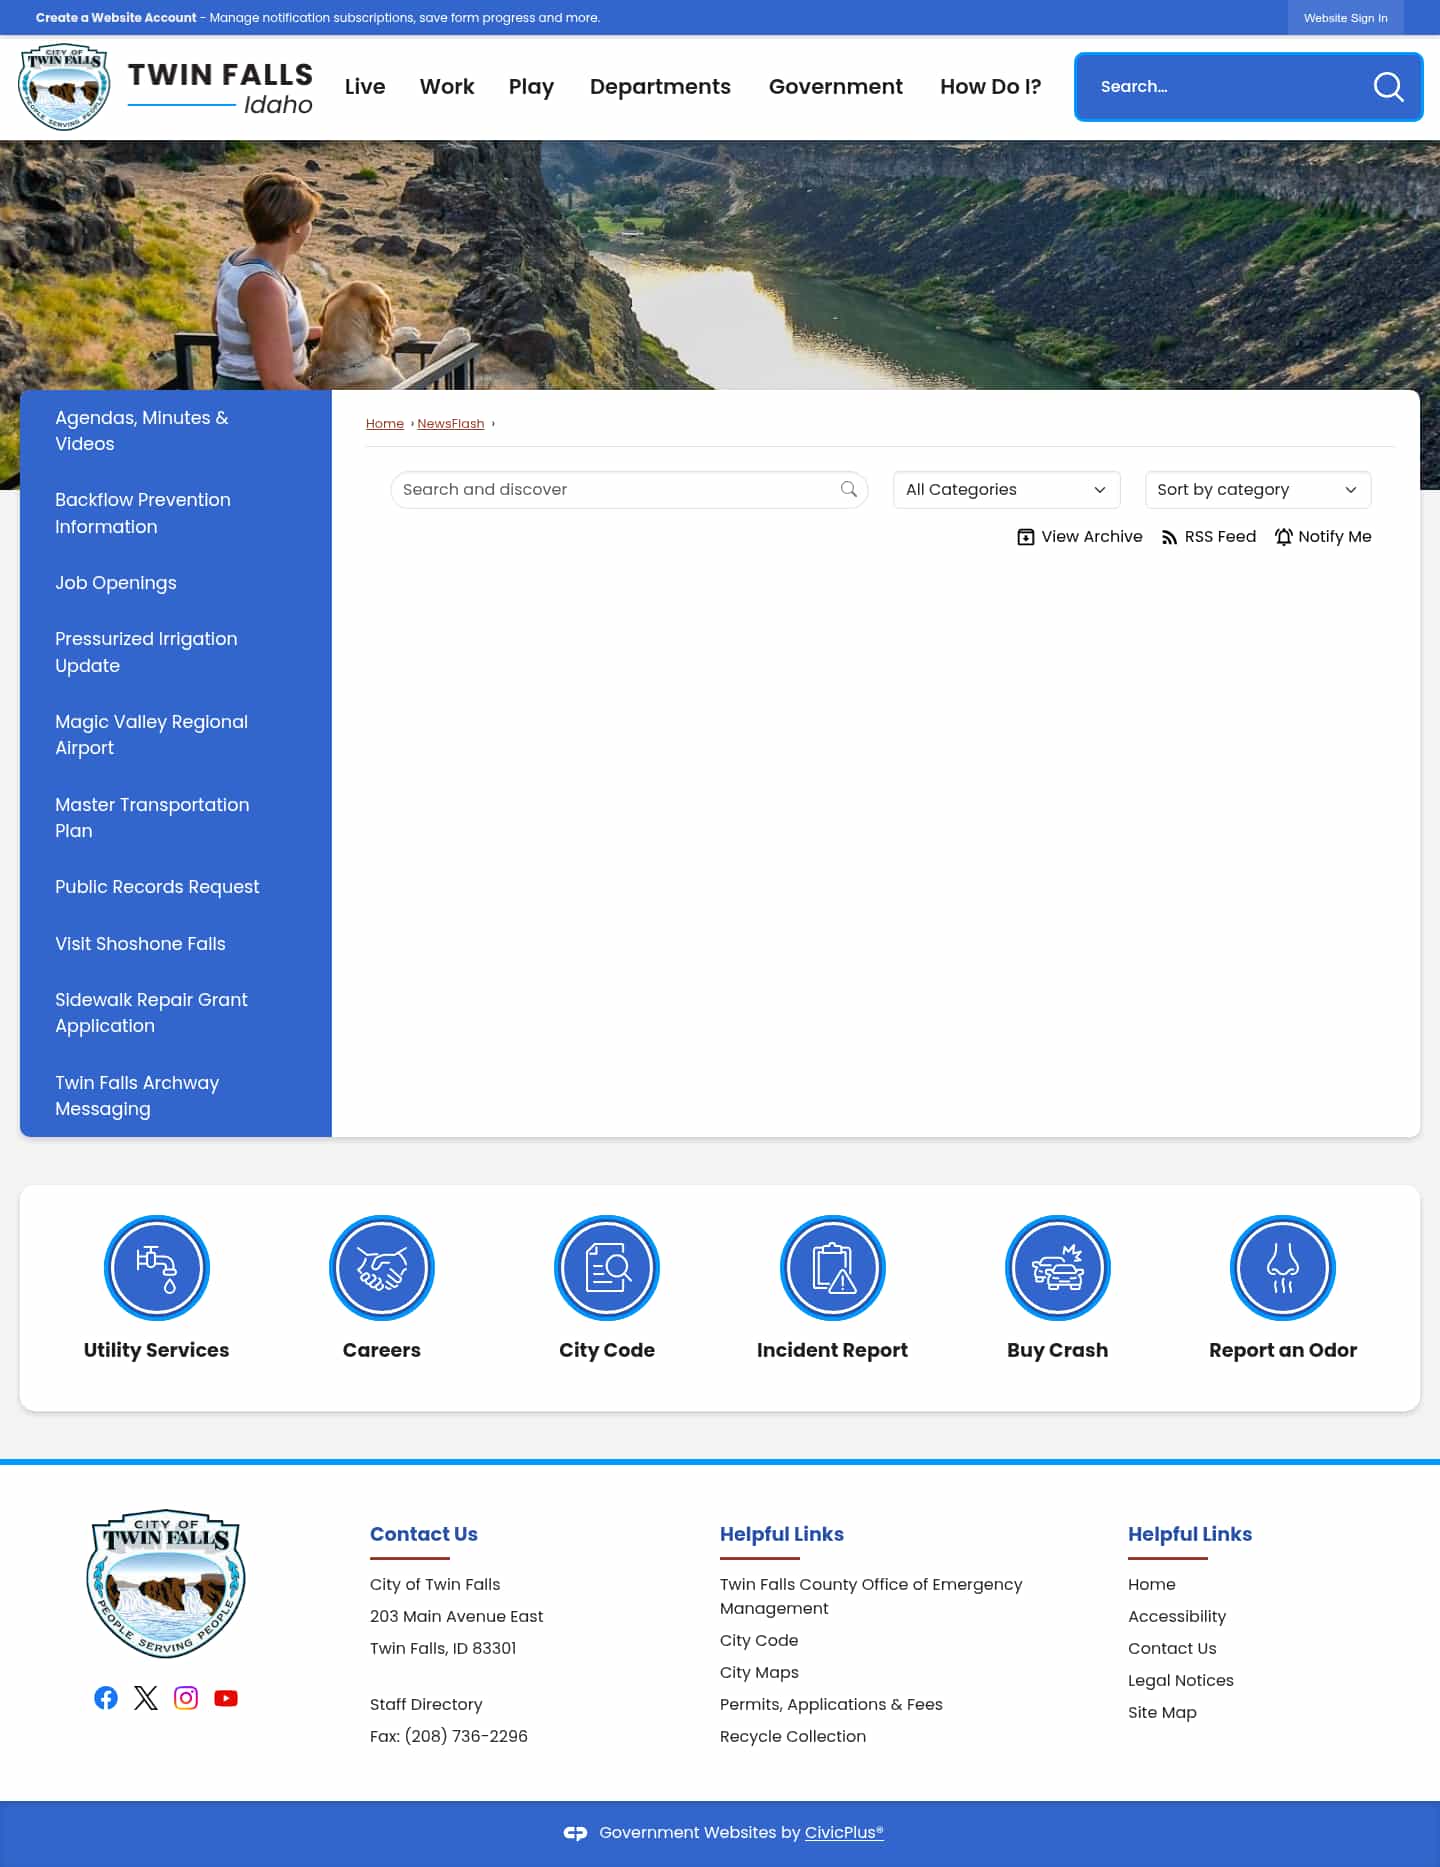Open Staff Directory link
The width and height of the screenshot is (1440, 1867).
point(426,1704)
